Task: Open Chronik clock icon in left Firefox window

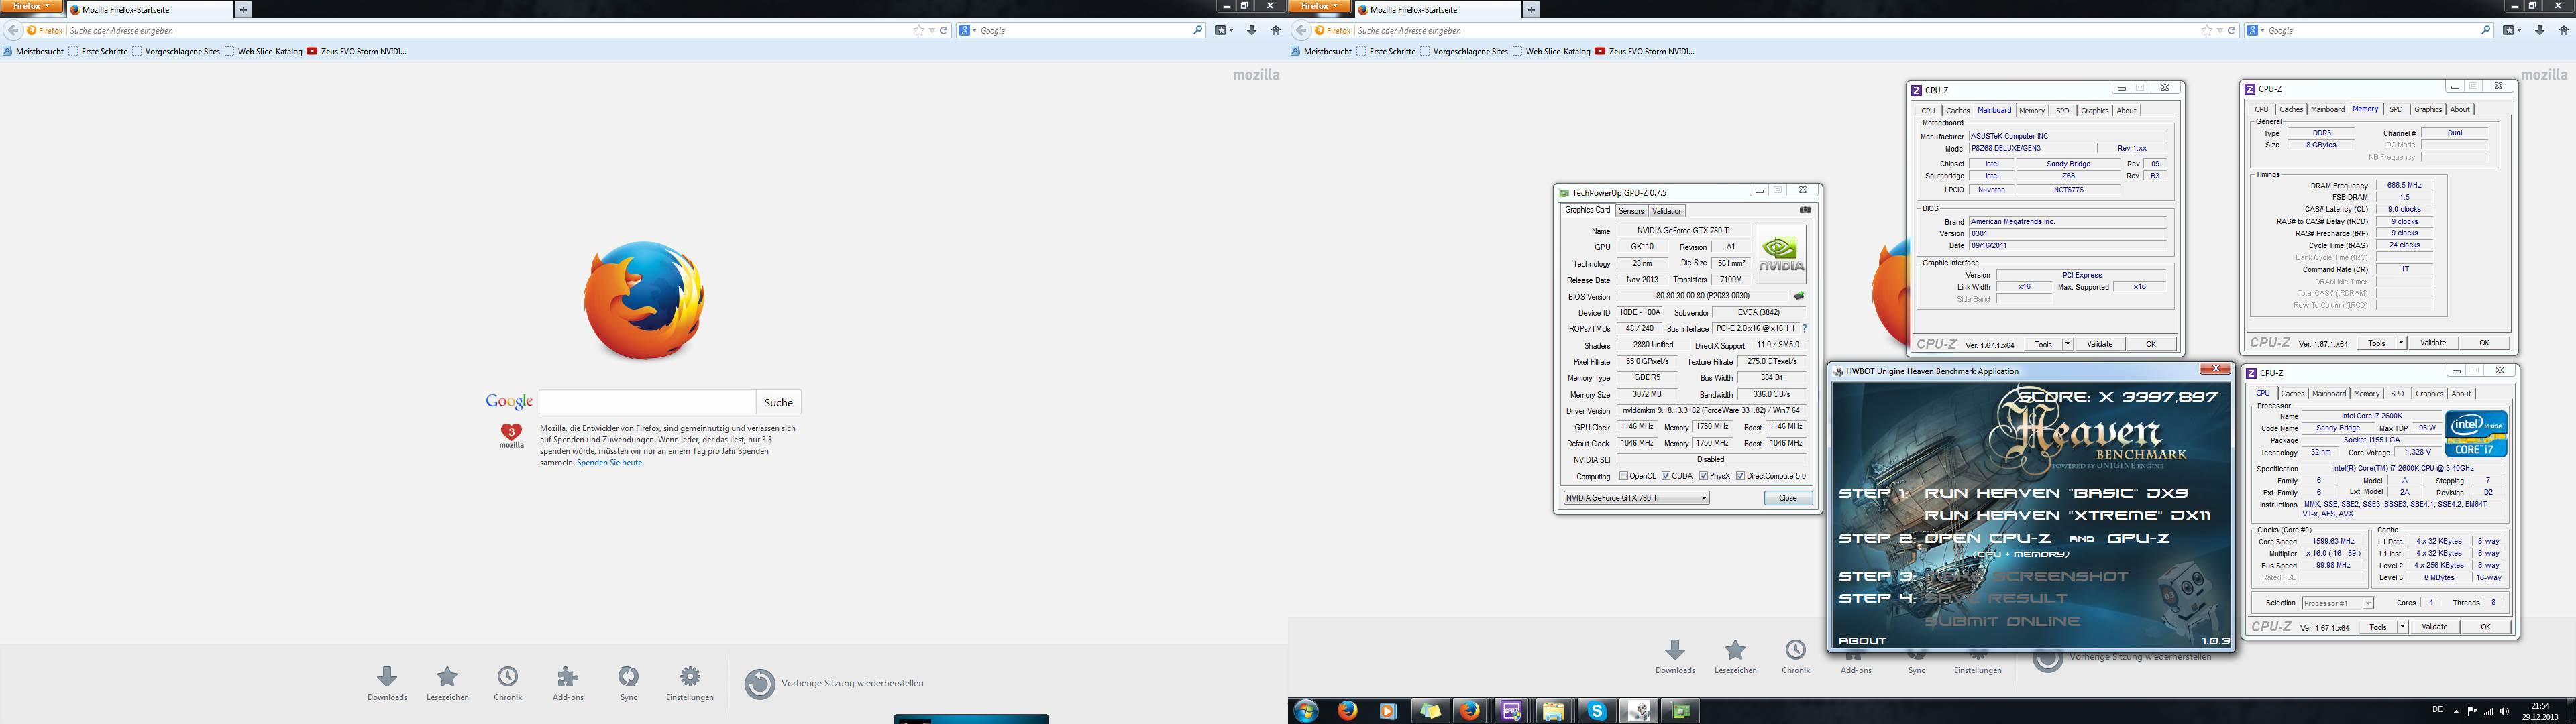Action: pos(508,677)
